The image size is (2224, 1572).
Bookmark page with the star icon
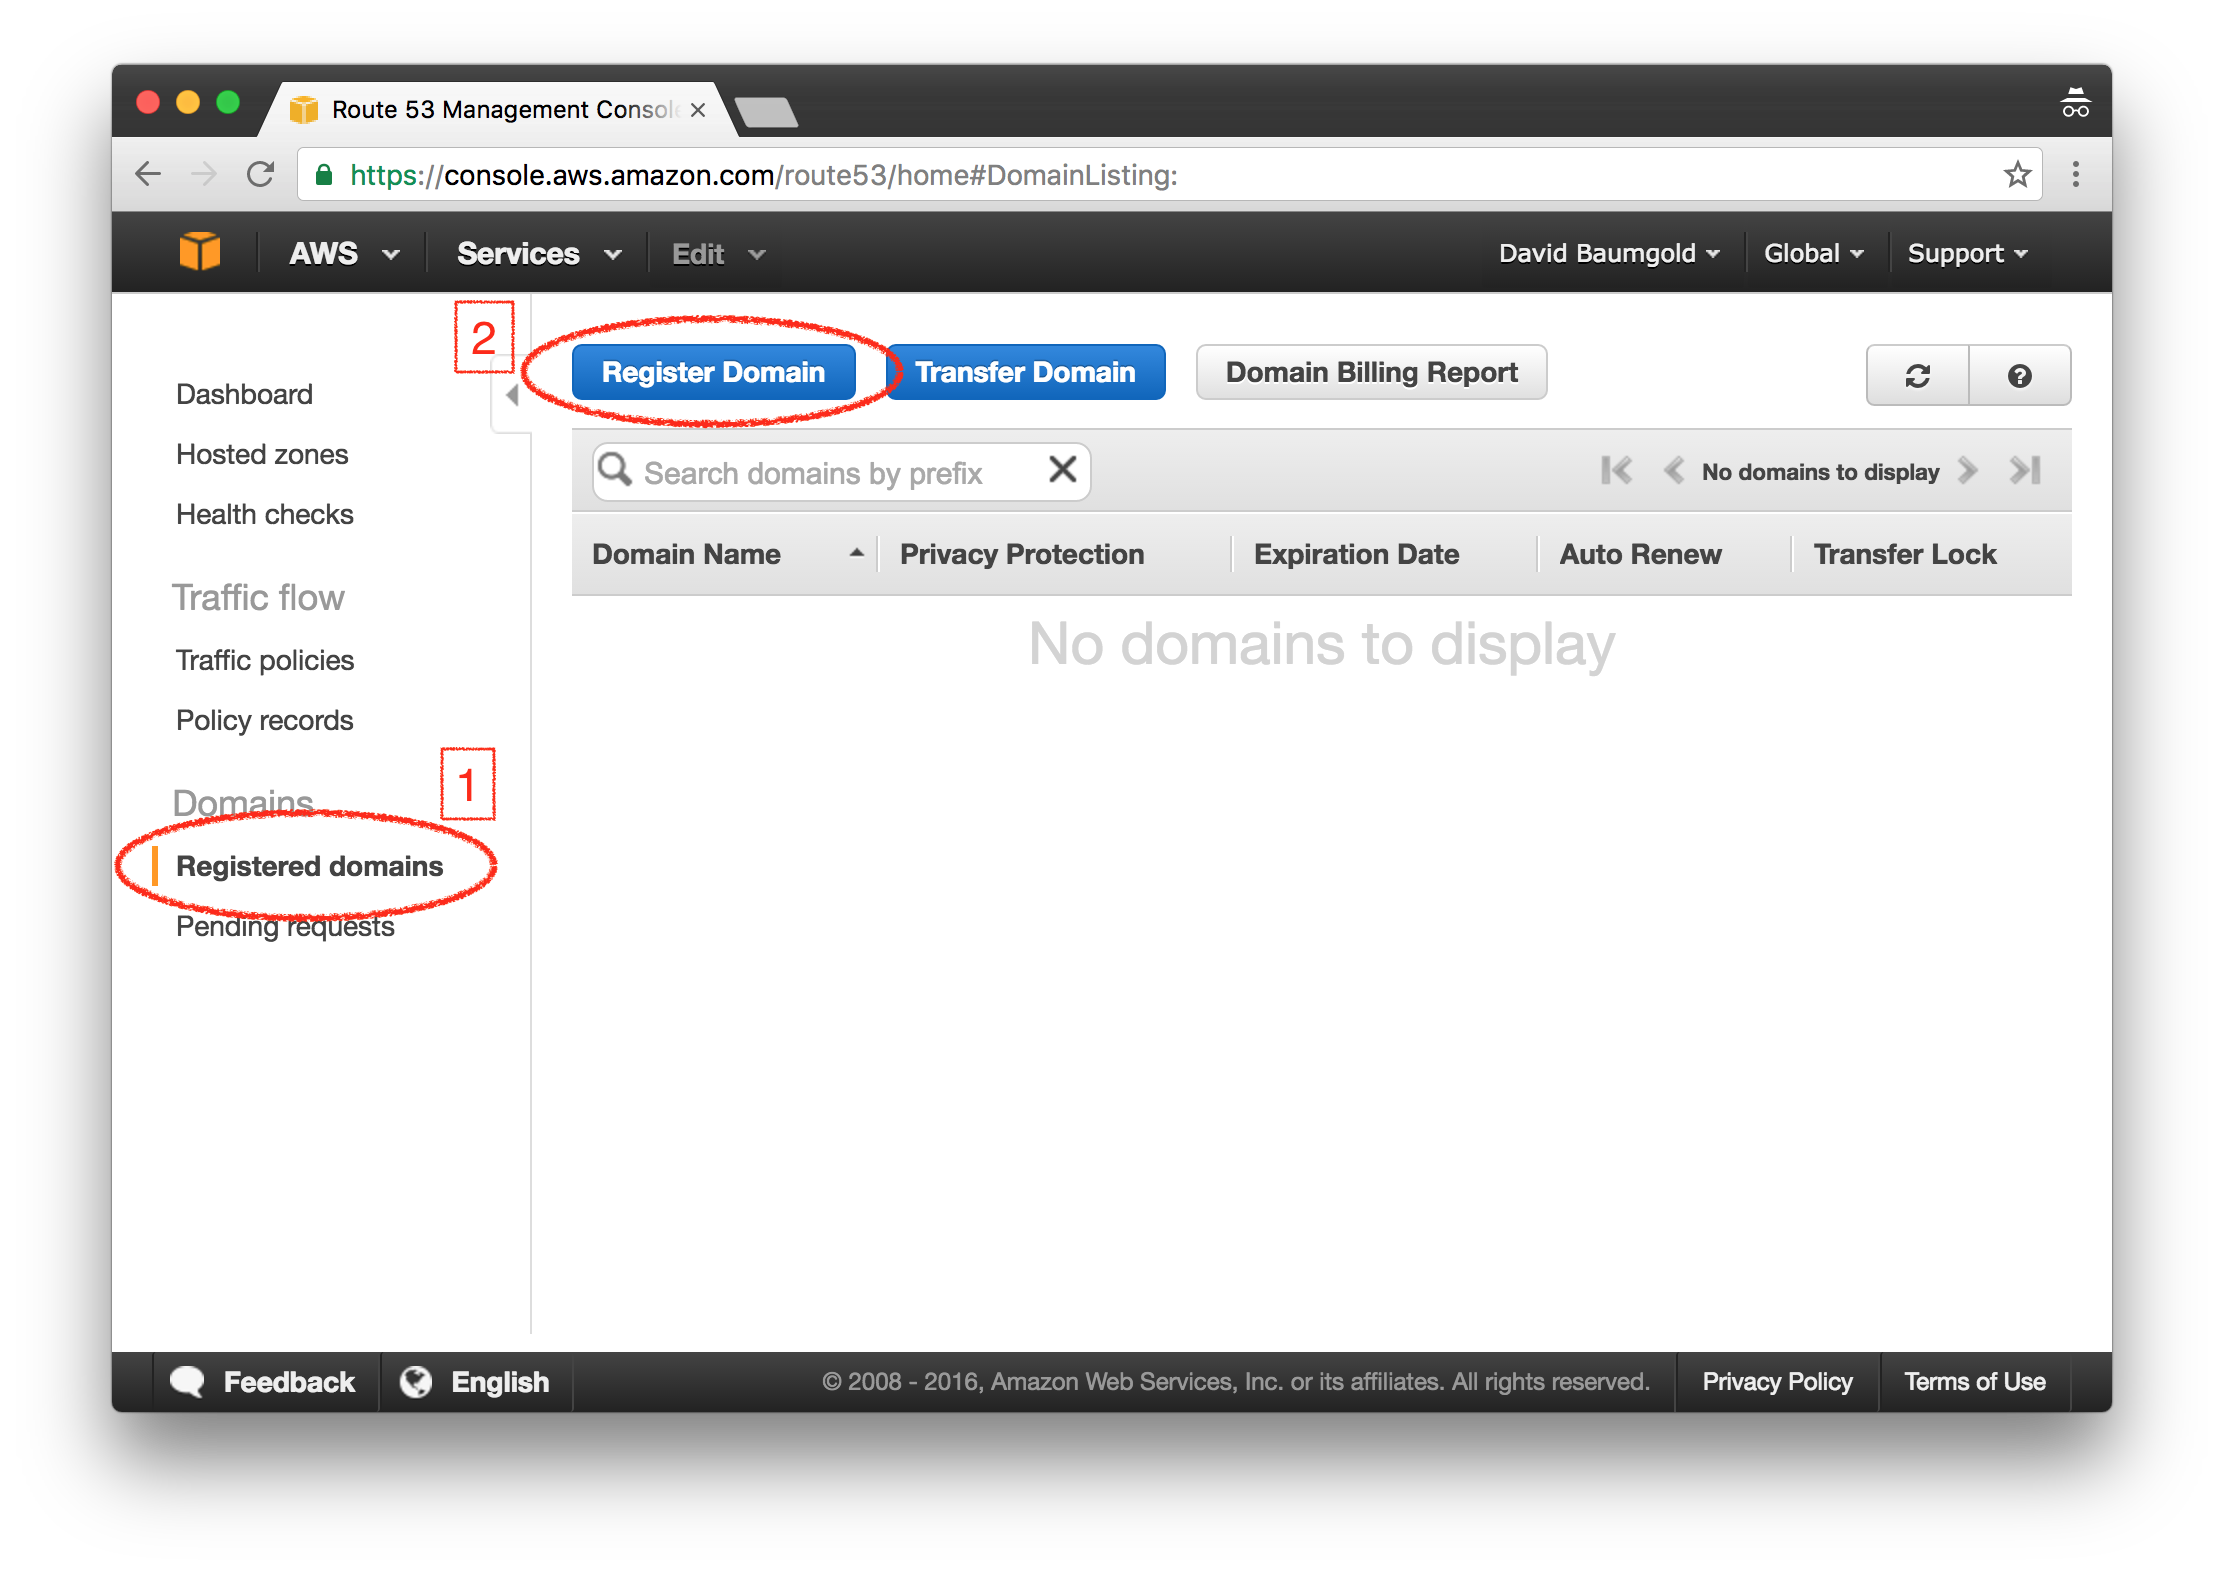pos(2017,175)
